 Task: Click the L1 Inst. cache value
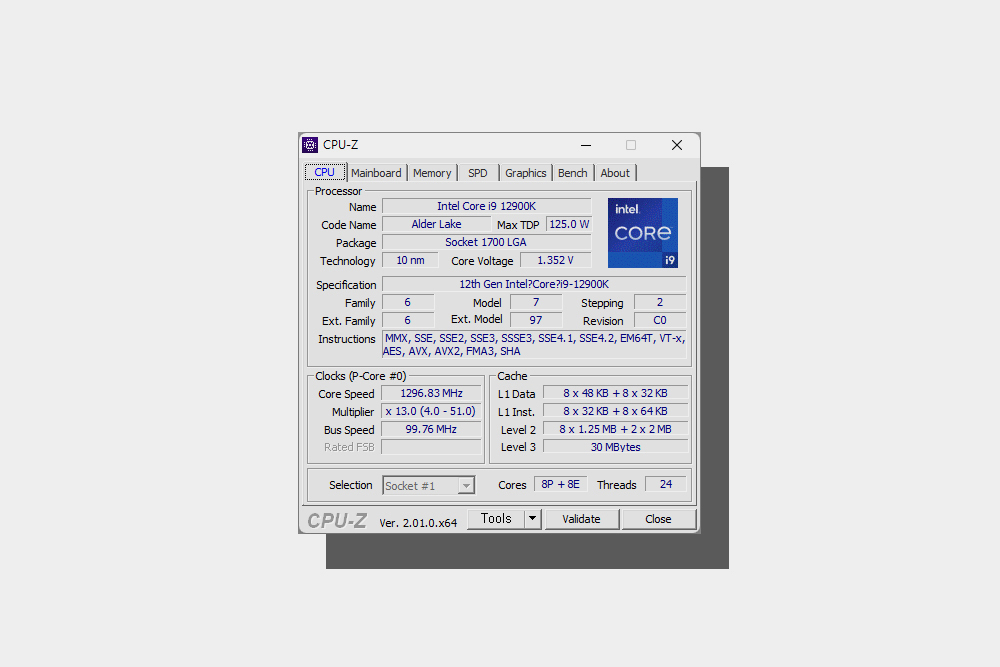point(615,411)
